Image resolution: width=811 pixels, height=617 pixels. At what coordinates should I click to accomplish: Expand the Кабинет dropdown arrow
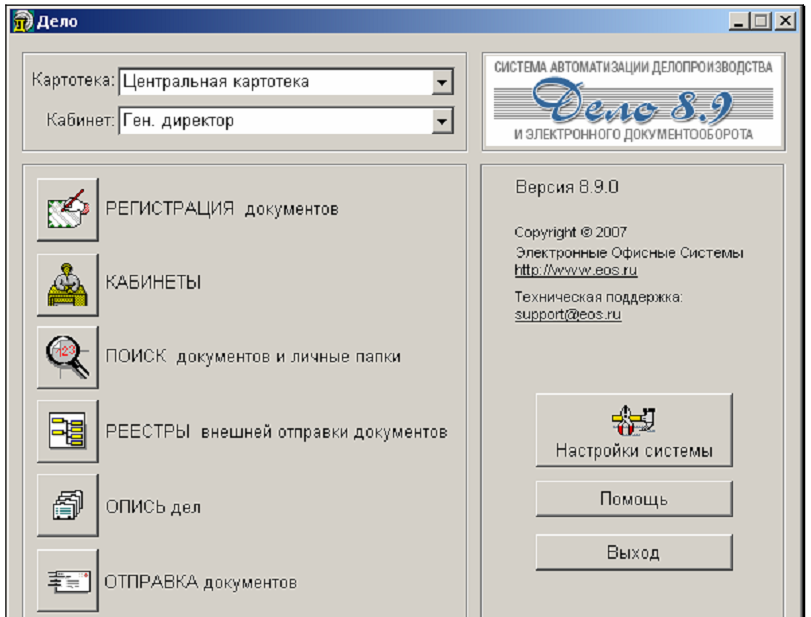tap(442, 122)
